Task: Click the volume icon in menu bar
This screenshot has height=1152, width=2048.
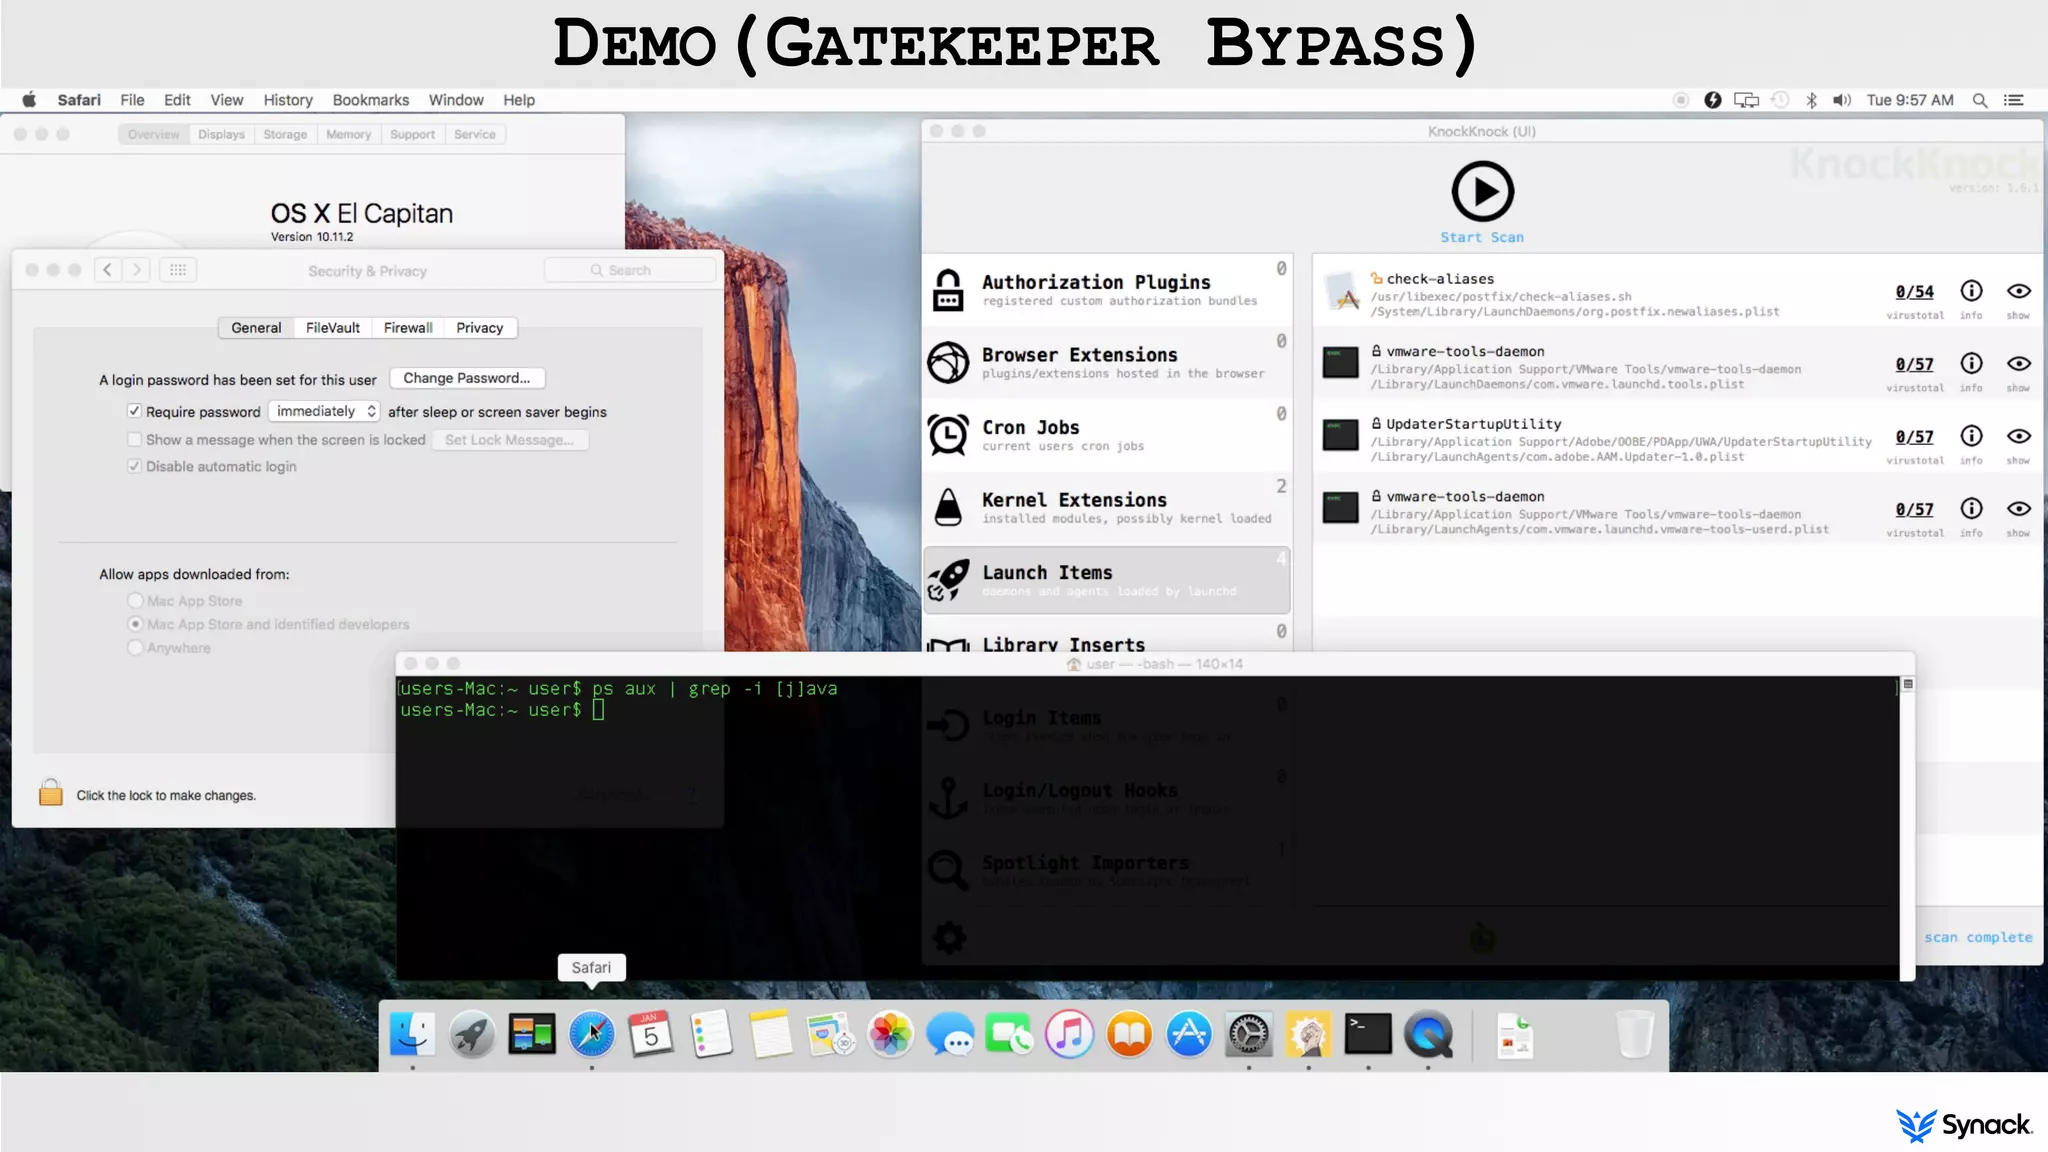Action: coord(1842,100)
